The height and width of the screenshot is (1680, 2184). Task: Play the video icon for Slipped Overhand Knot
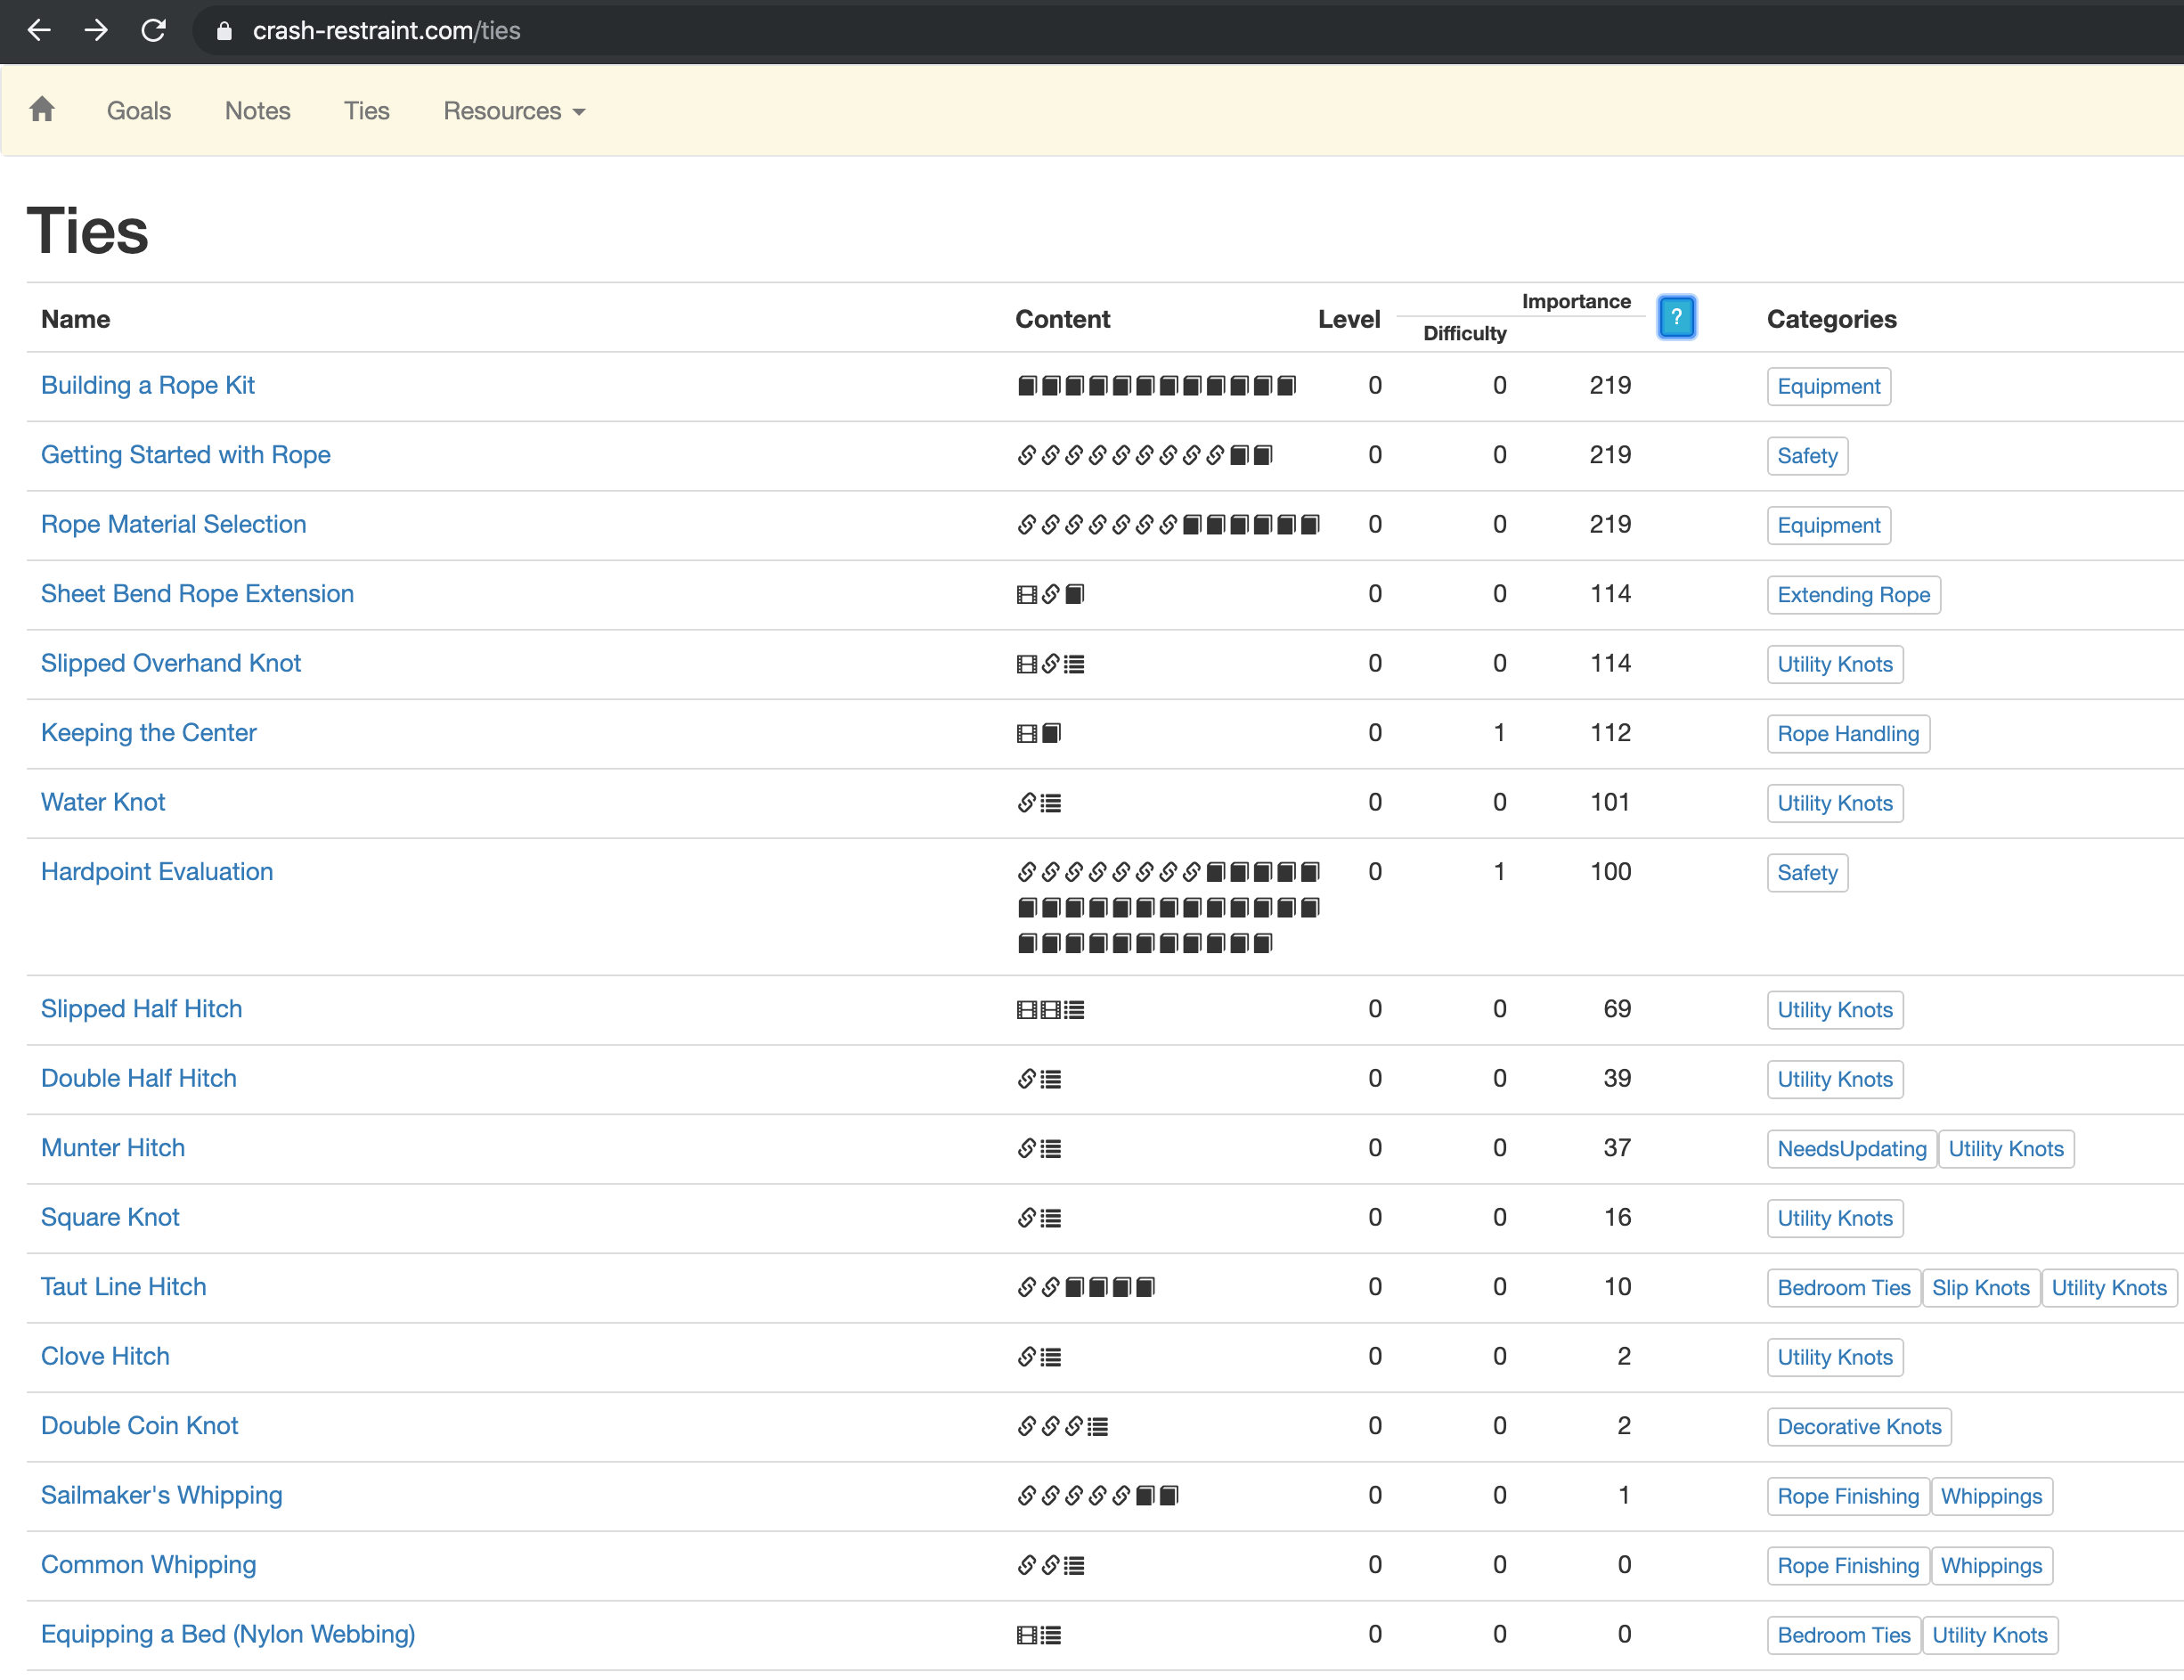tap(1026, 664)
